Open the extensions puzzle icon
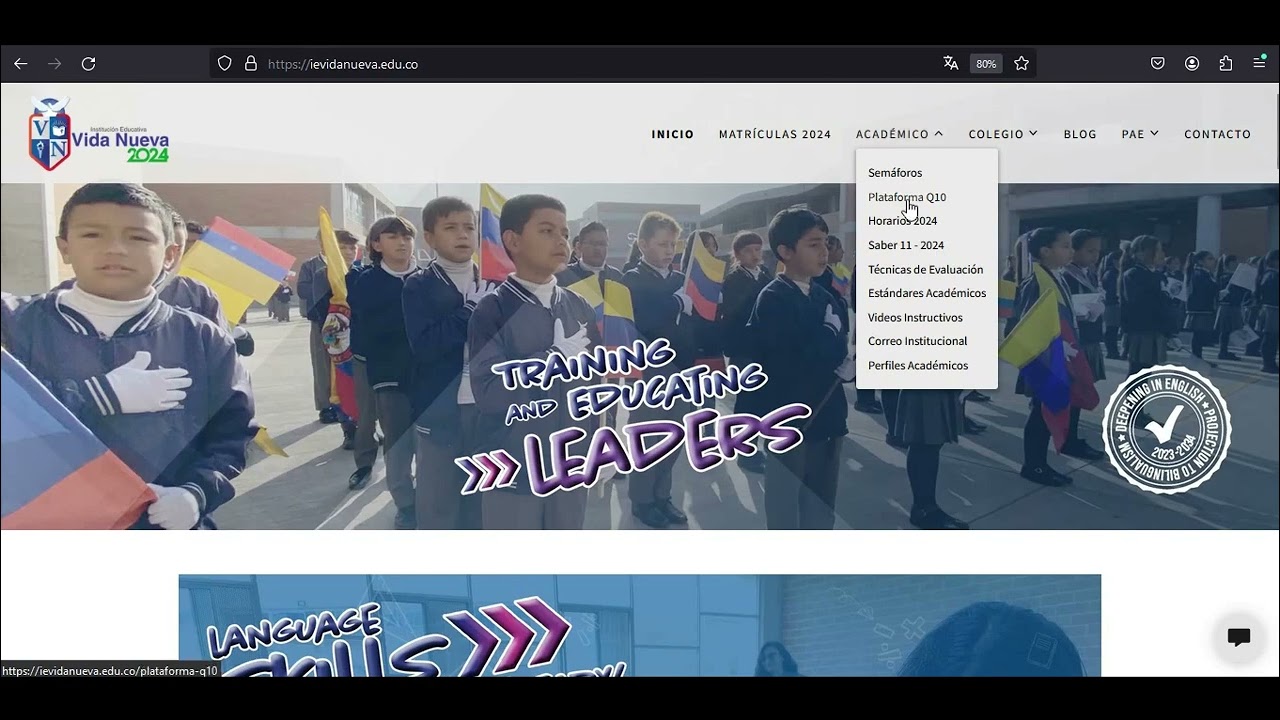Image resolution: width=1280 pixels, height=720 pixels. pos(1226,64)
